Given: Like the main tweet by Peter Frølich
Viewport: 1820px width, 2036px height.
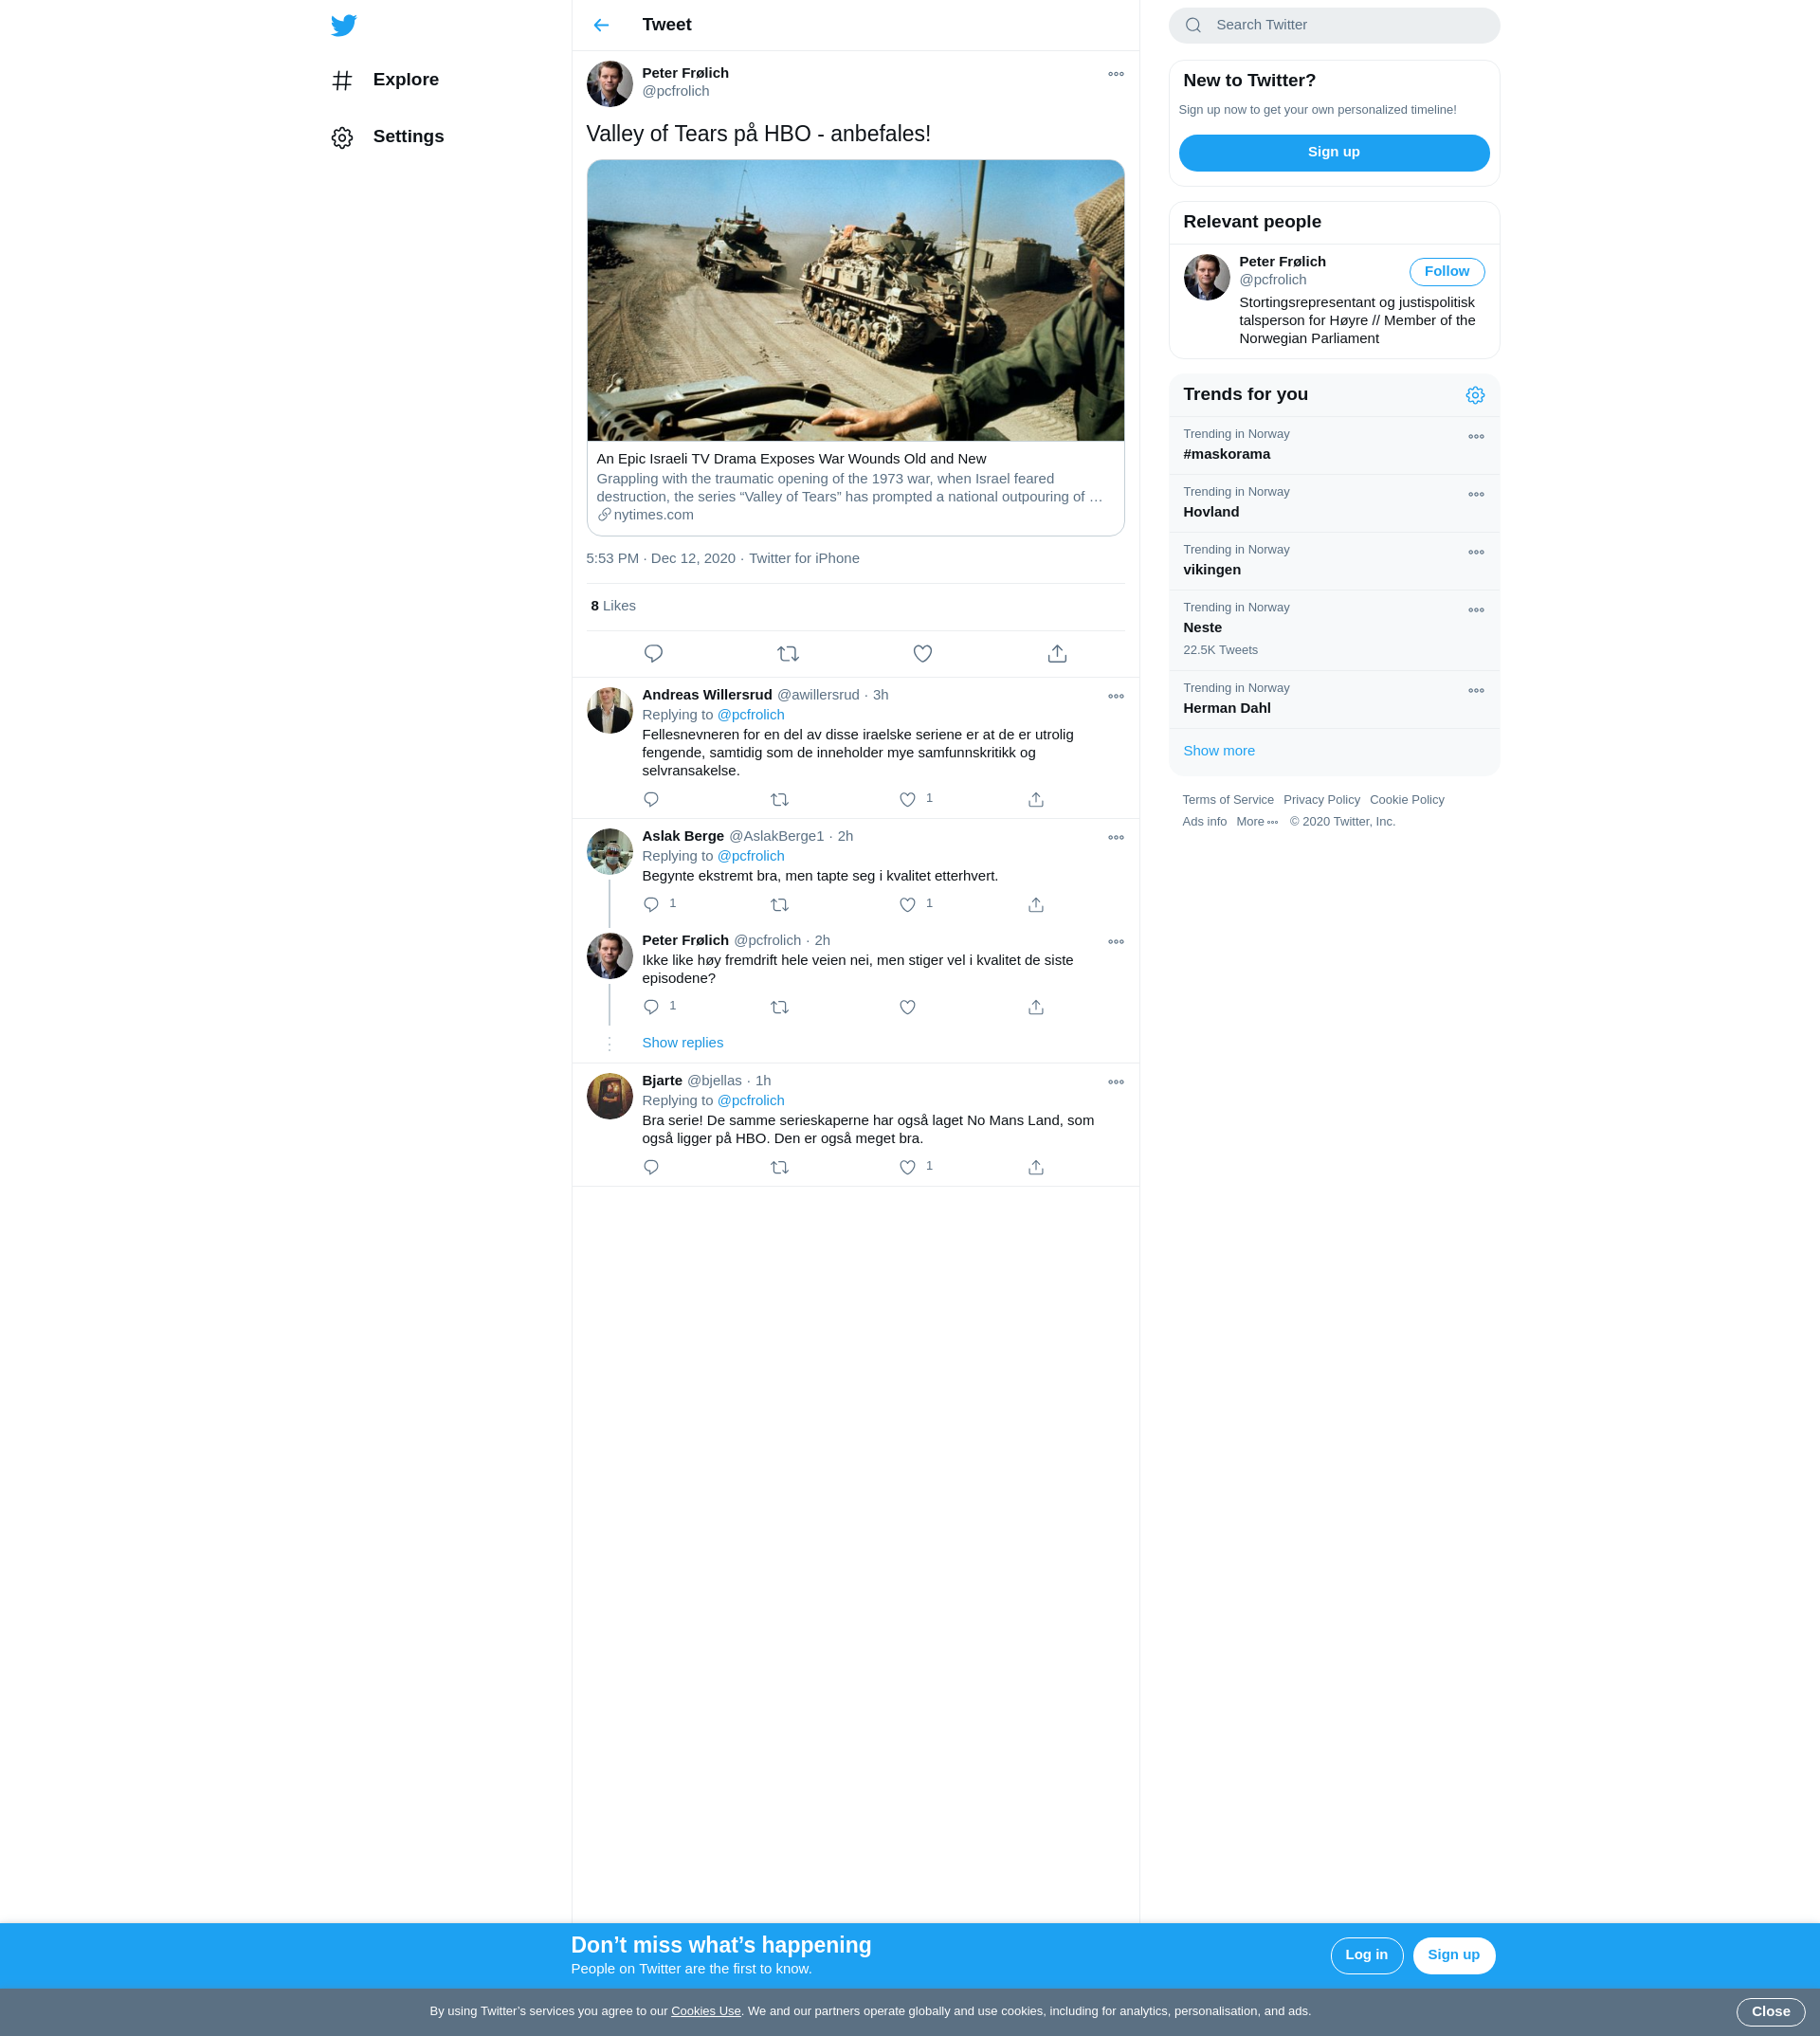Looking at the screenshot, I should point(922,654).
